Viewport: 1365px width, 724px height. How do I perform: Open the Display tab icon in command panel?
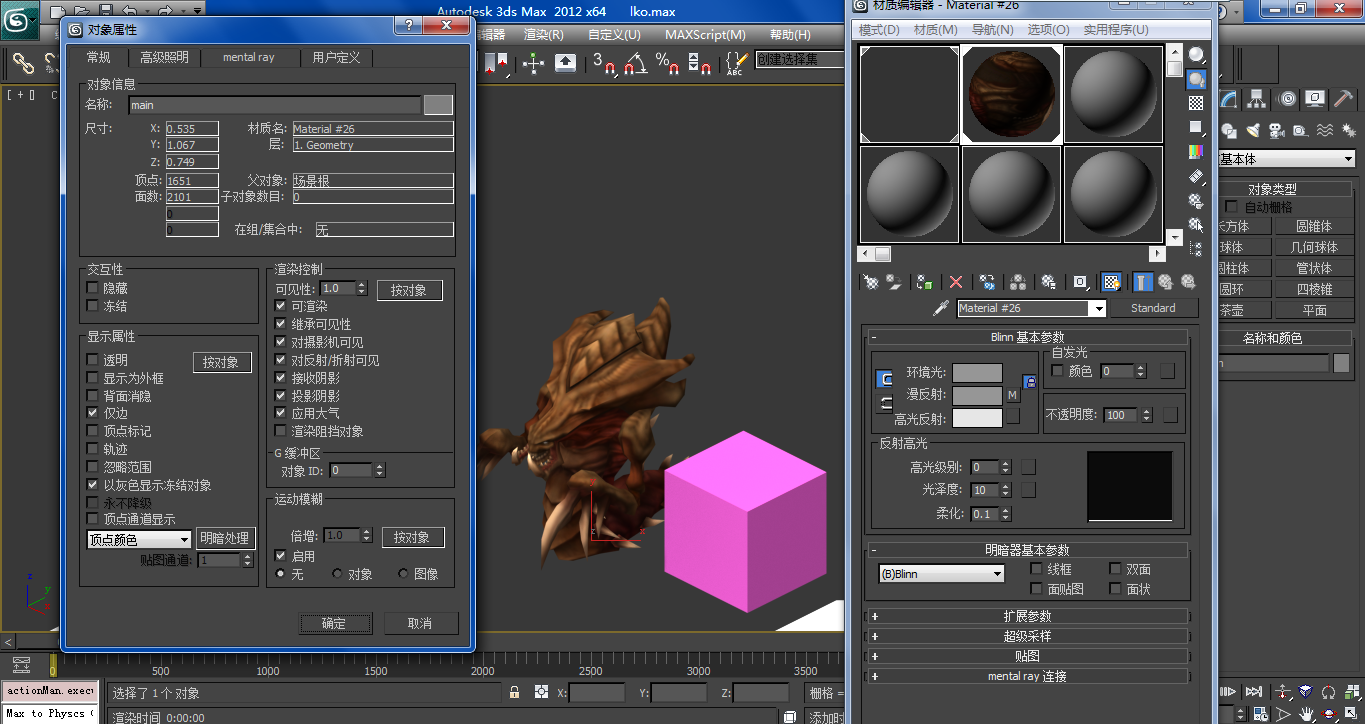coord(1315,98)
